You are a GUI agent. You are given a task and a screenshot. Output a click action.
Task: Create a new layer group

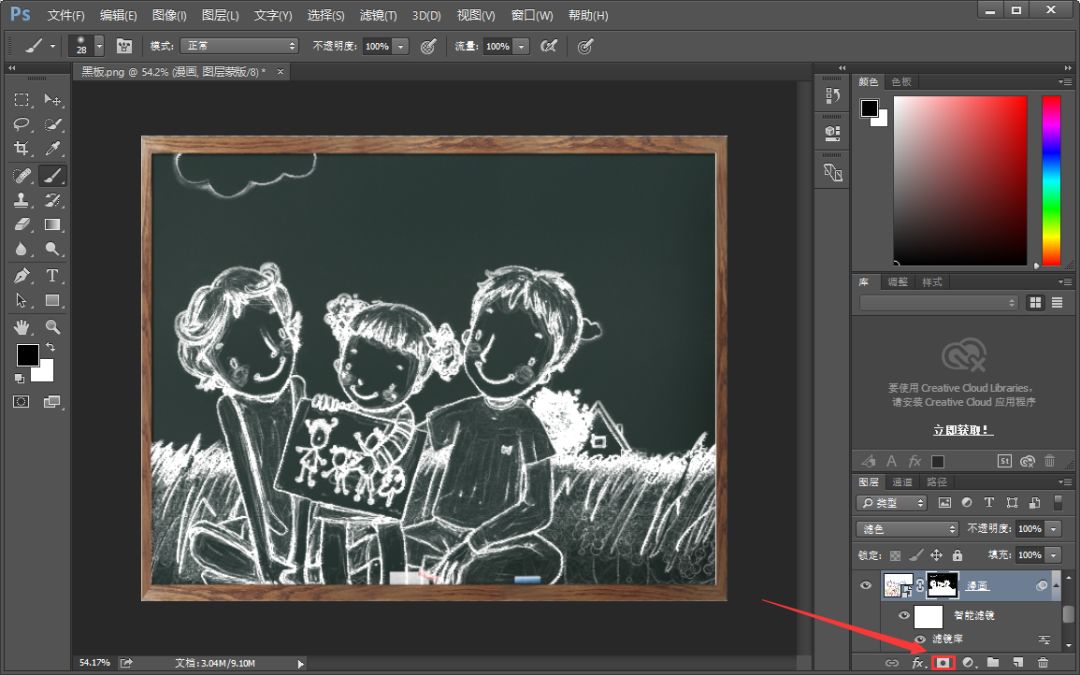pos(993,663)
